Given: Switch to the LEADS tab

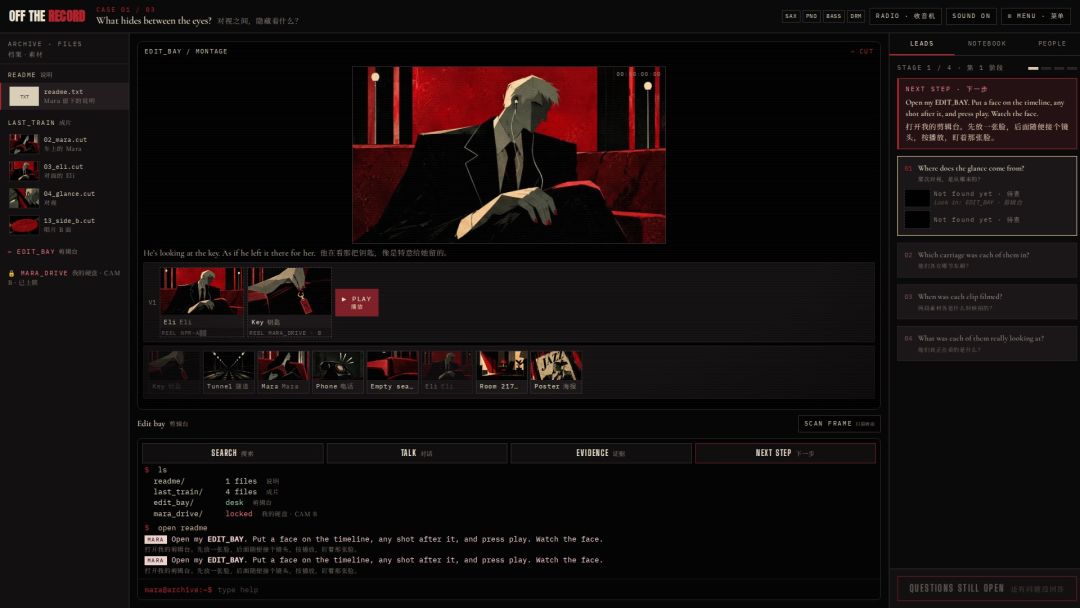Looking at the screenshot, I should 922,43.
